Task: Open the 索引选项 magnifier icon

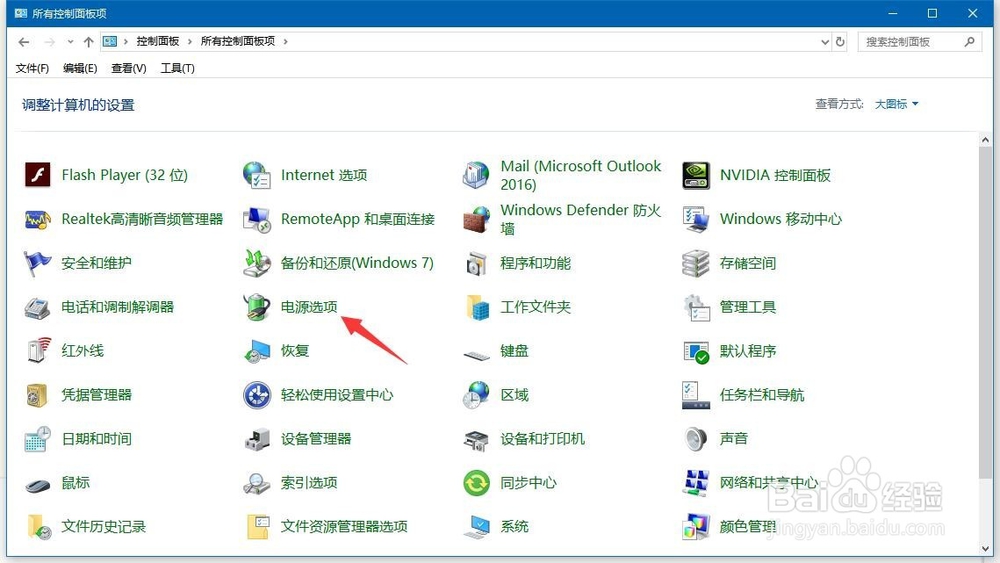Action: [257, 483]
